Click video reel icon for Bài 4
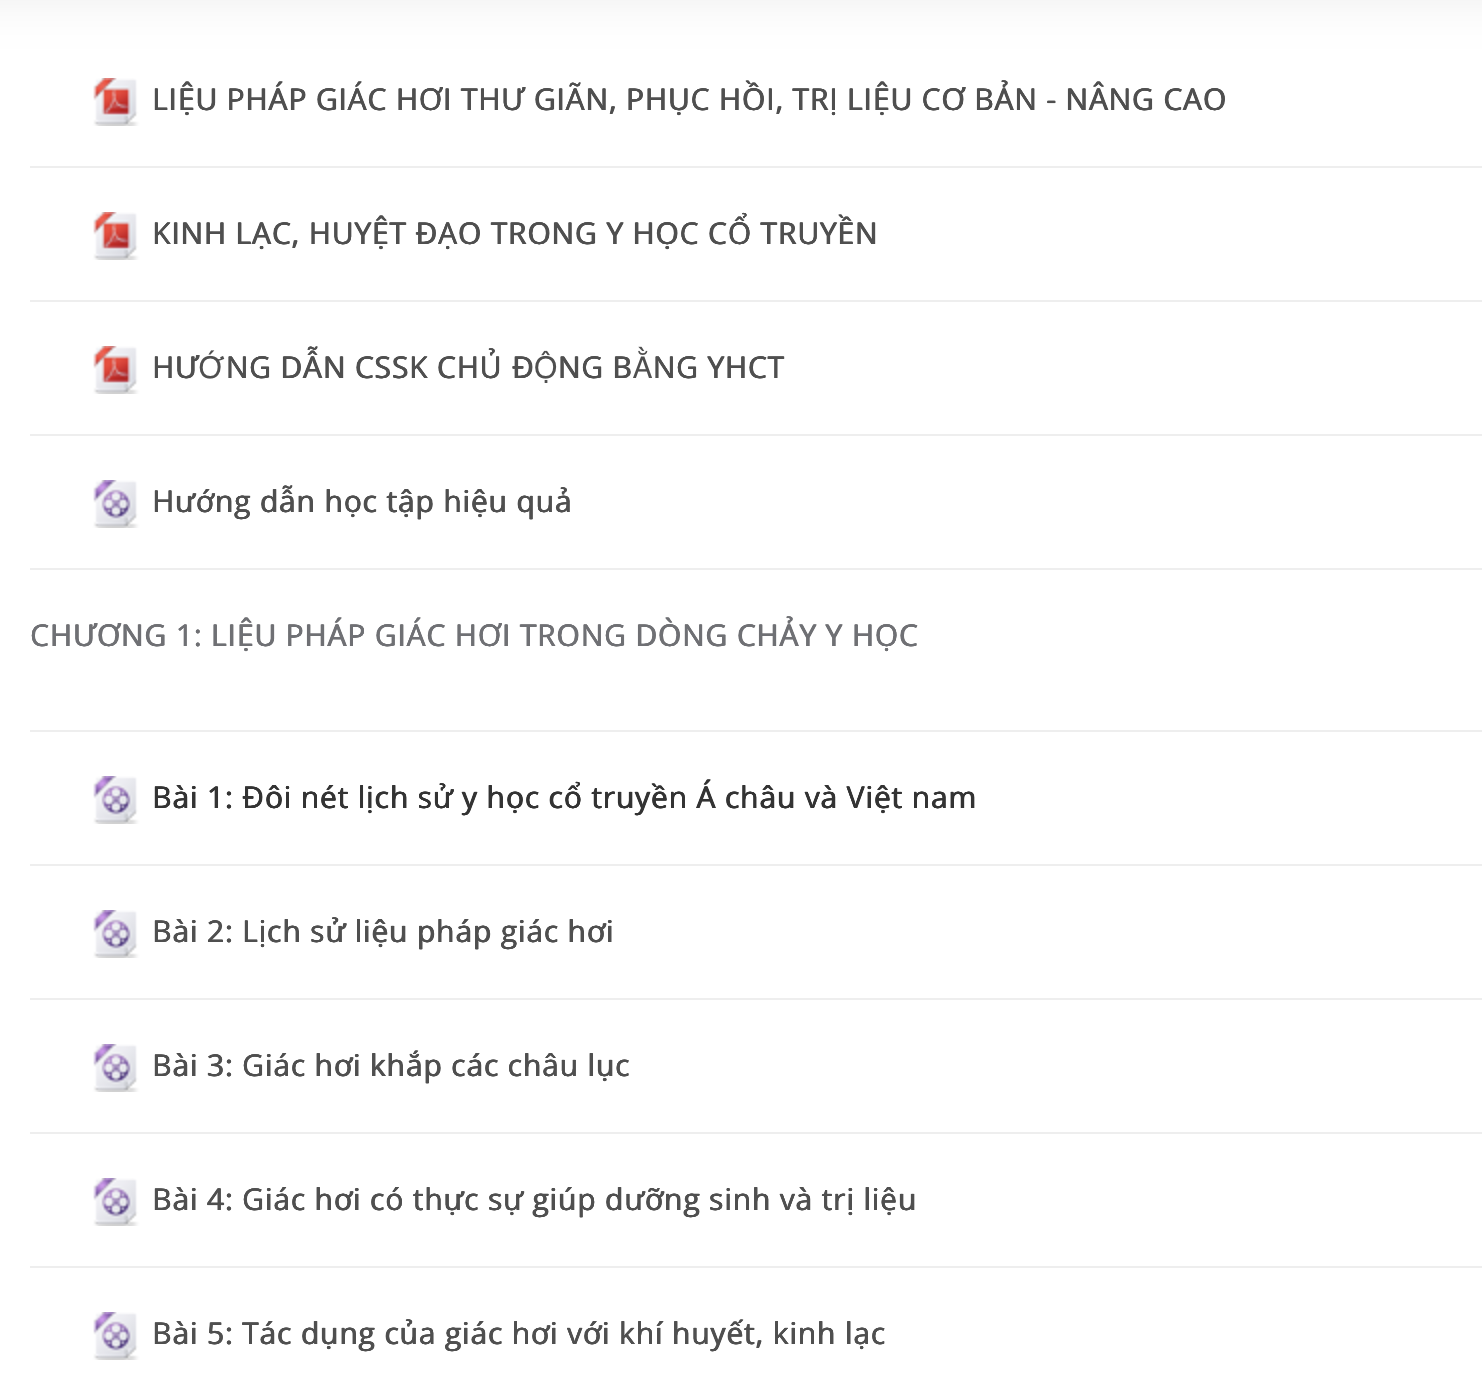Screen dimensions: 1482x1398 tap(115, 1201)
